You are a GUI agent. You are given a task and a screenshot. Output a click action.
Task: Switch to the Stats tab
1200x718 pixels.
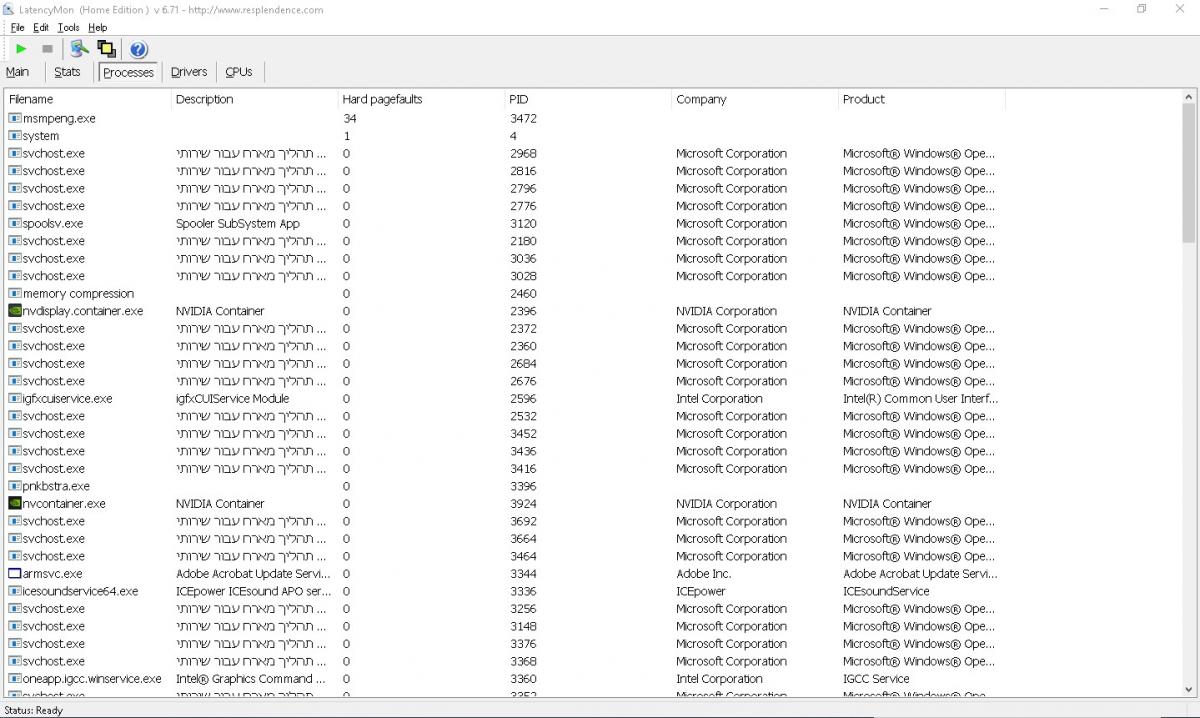[x=67, y=72]
